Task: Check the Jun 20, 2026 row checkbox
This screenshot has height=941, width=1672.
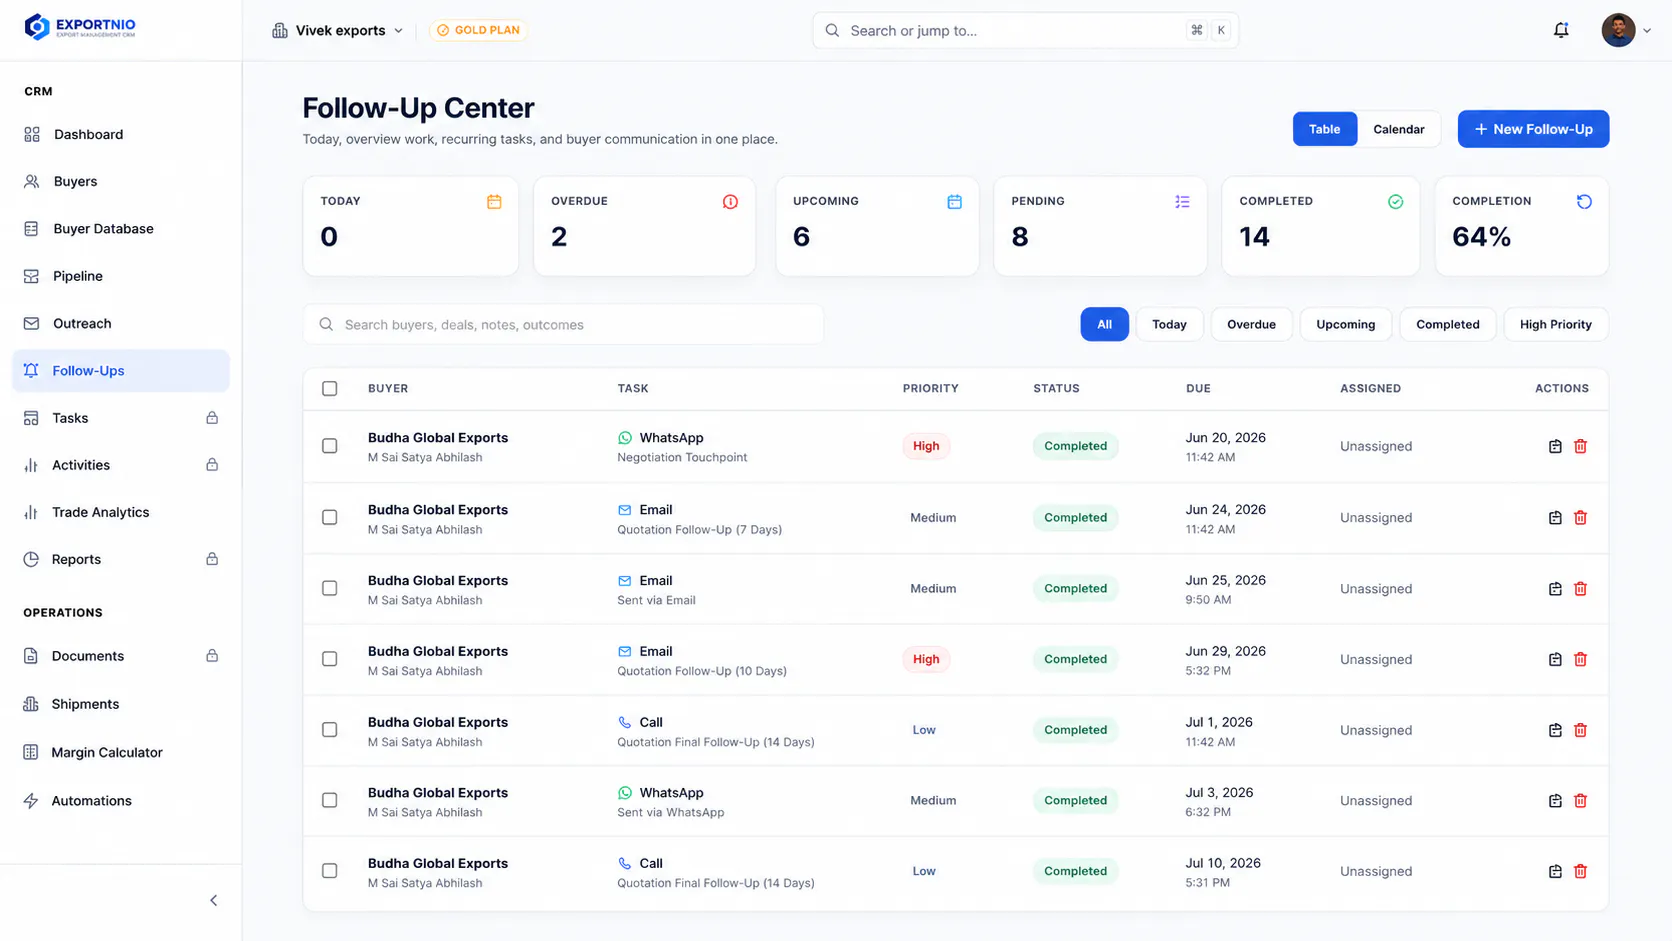Action: [x=330, y=446]
